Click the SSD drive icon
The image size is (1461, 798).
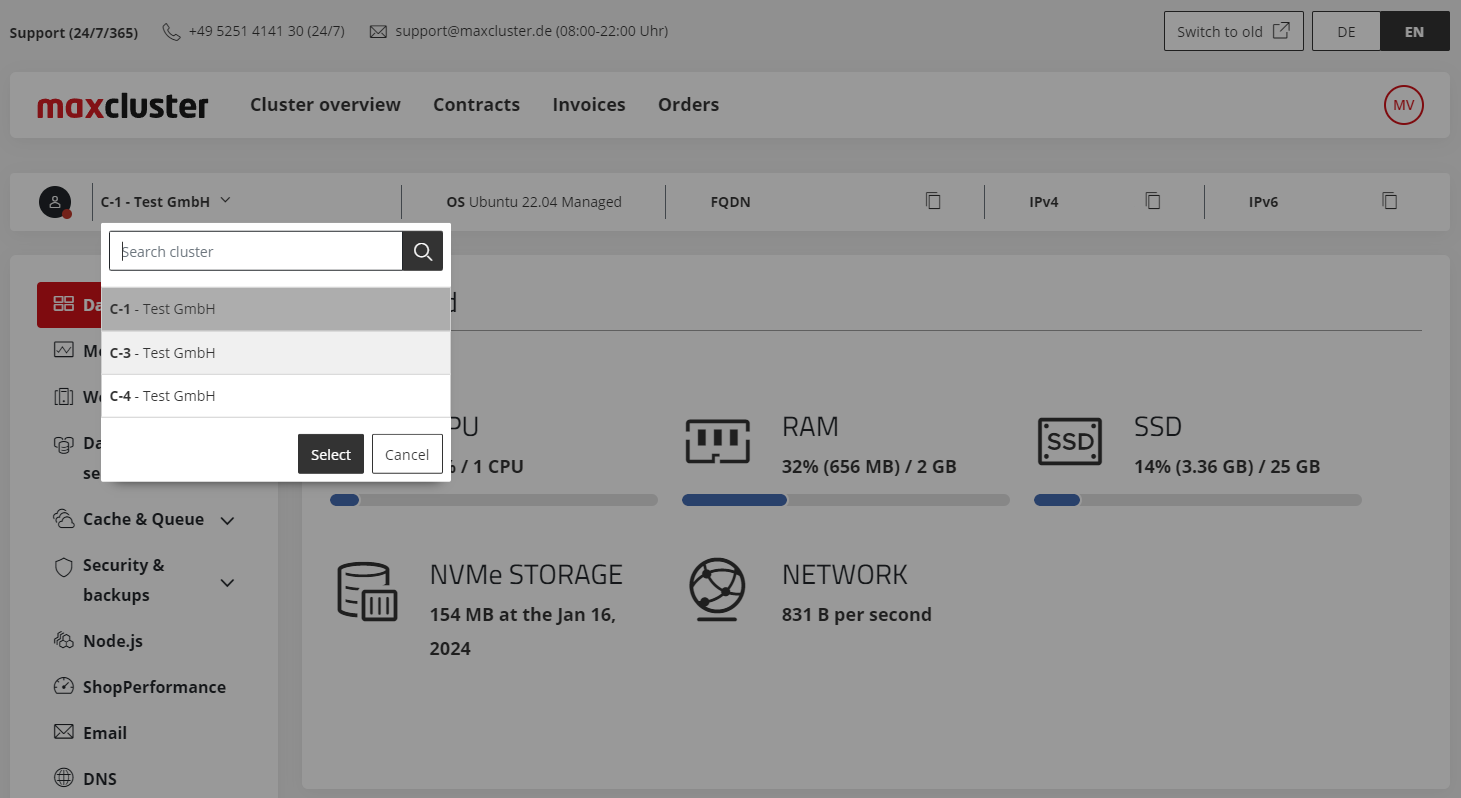[1070, 441]
